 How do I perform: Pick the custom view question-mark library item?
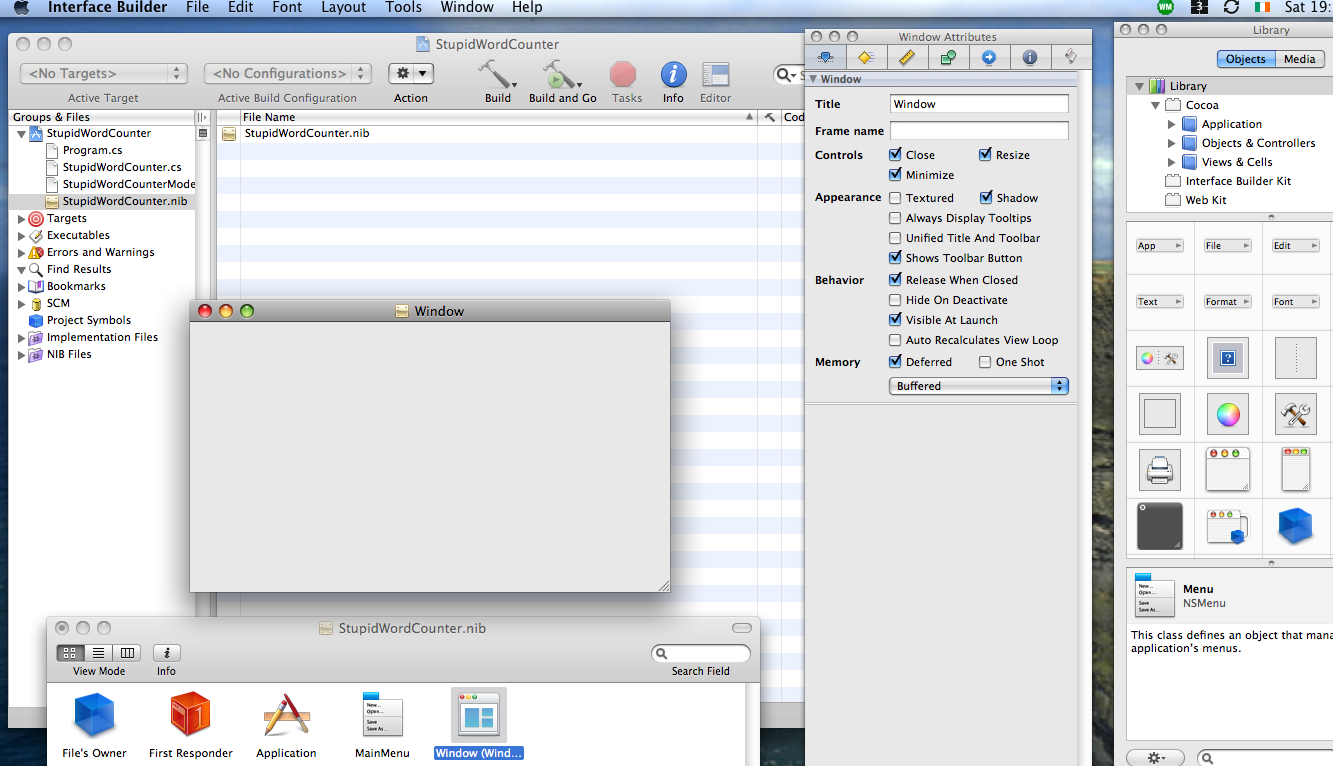[1228, 358]
